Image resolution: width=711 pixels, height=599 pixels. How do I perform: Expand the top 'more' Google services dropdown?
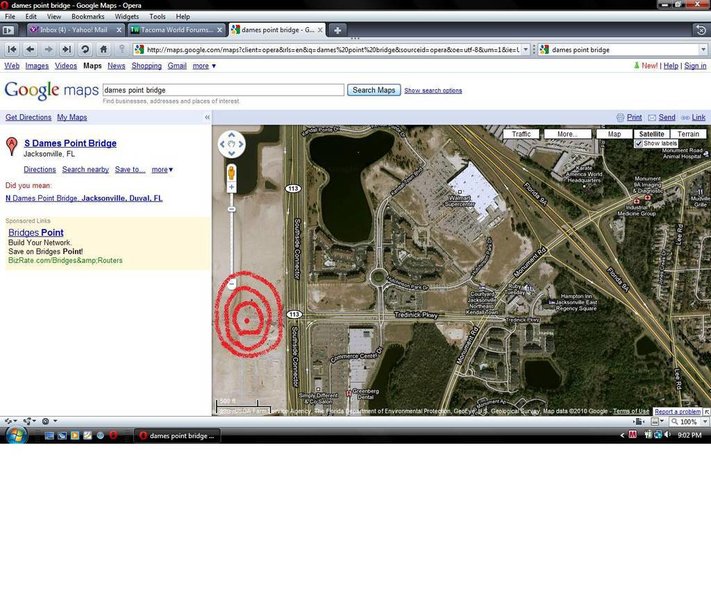(204, 66)
